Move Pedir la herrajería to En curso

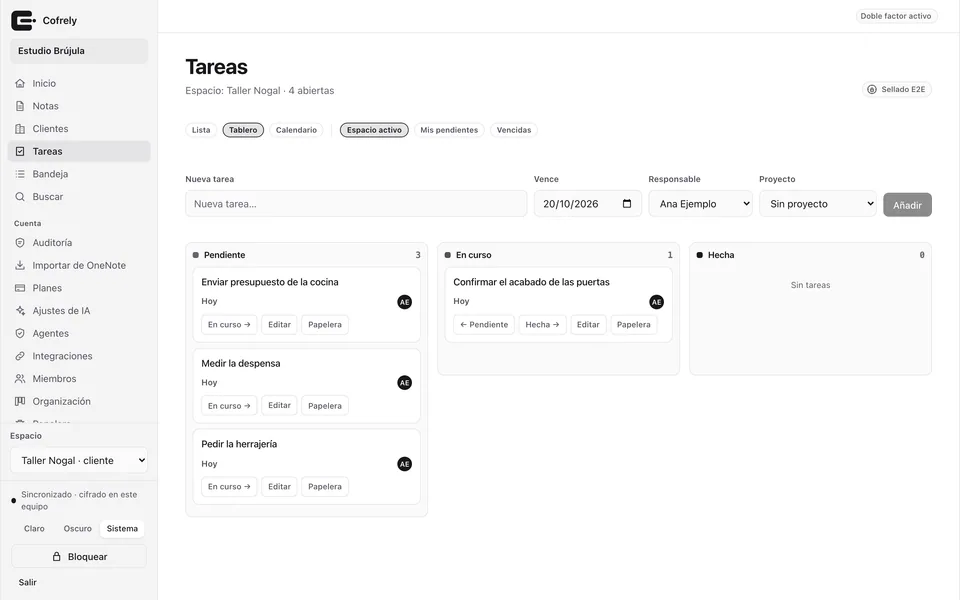tap(229, 487)
